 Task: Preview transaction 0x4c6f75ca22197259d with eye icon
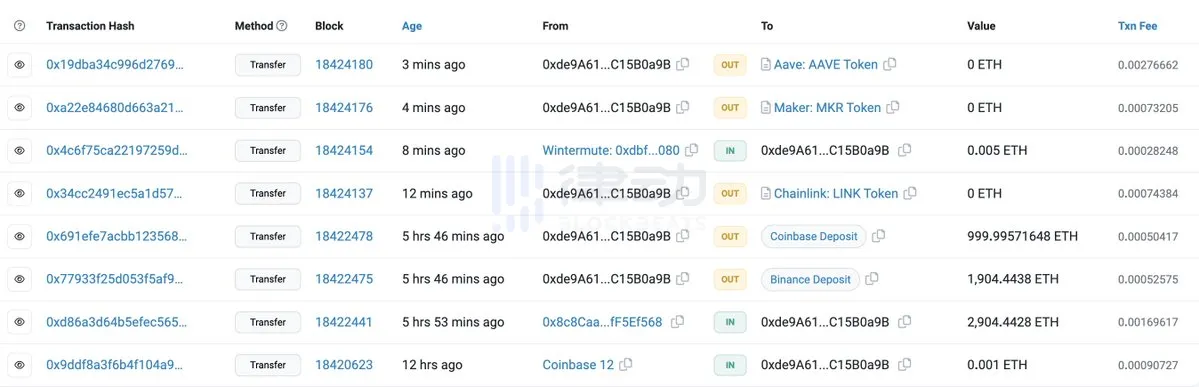coord(20,151)
